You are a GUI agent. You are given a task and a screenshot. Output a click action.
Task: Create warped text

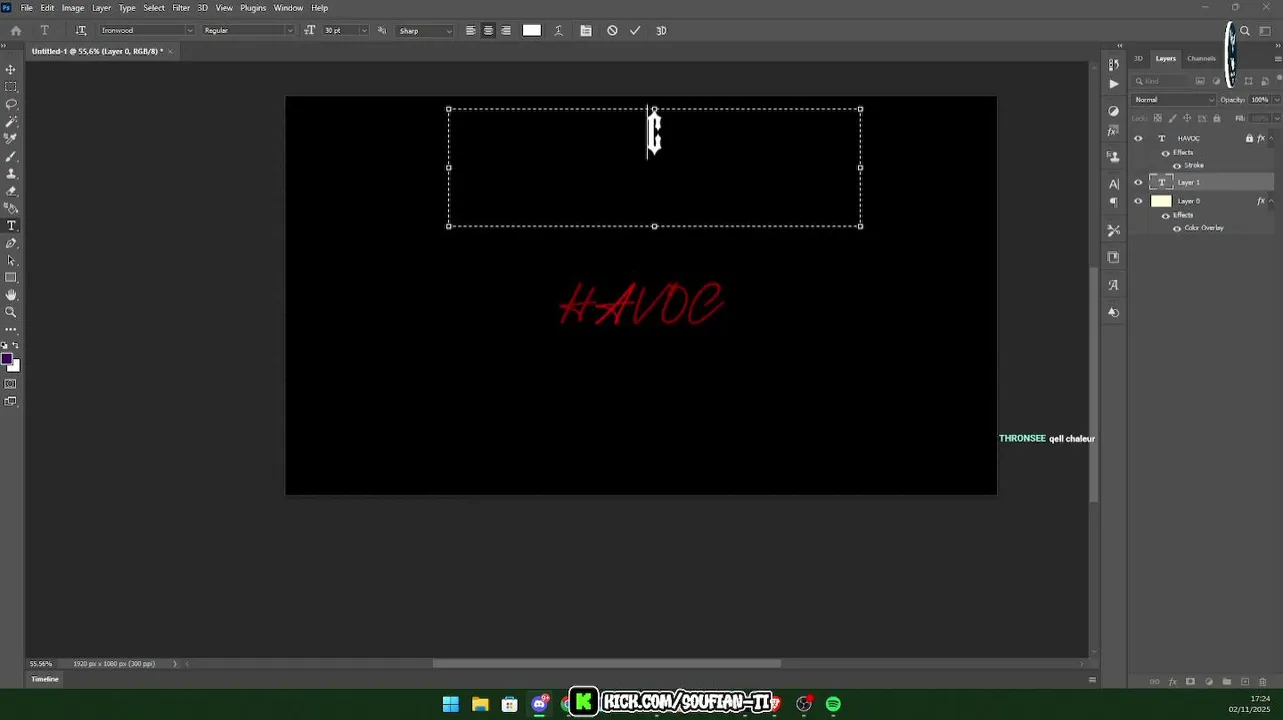click(x=558, y=31)
